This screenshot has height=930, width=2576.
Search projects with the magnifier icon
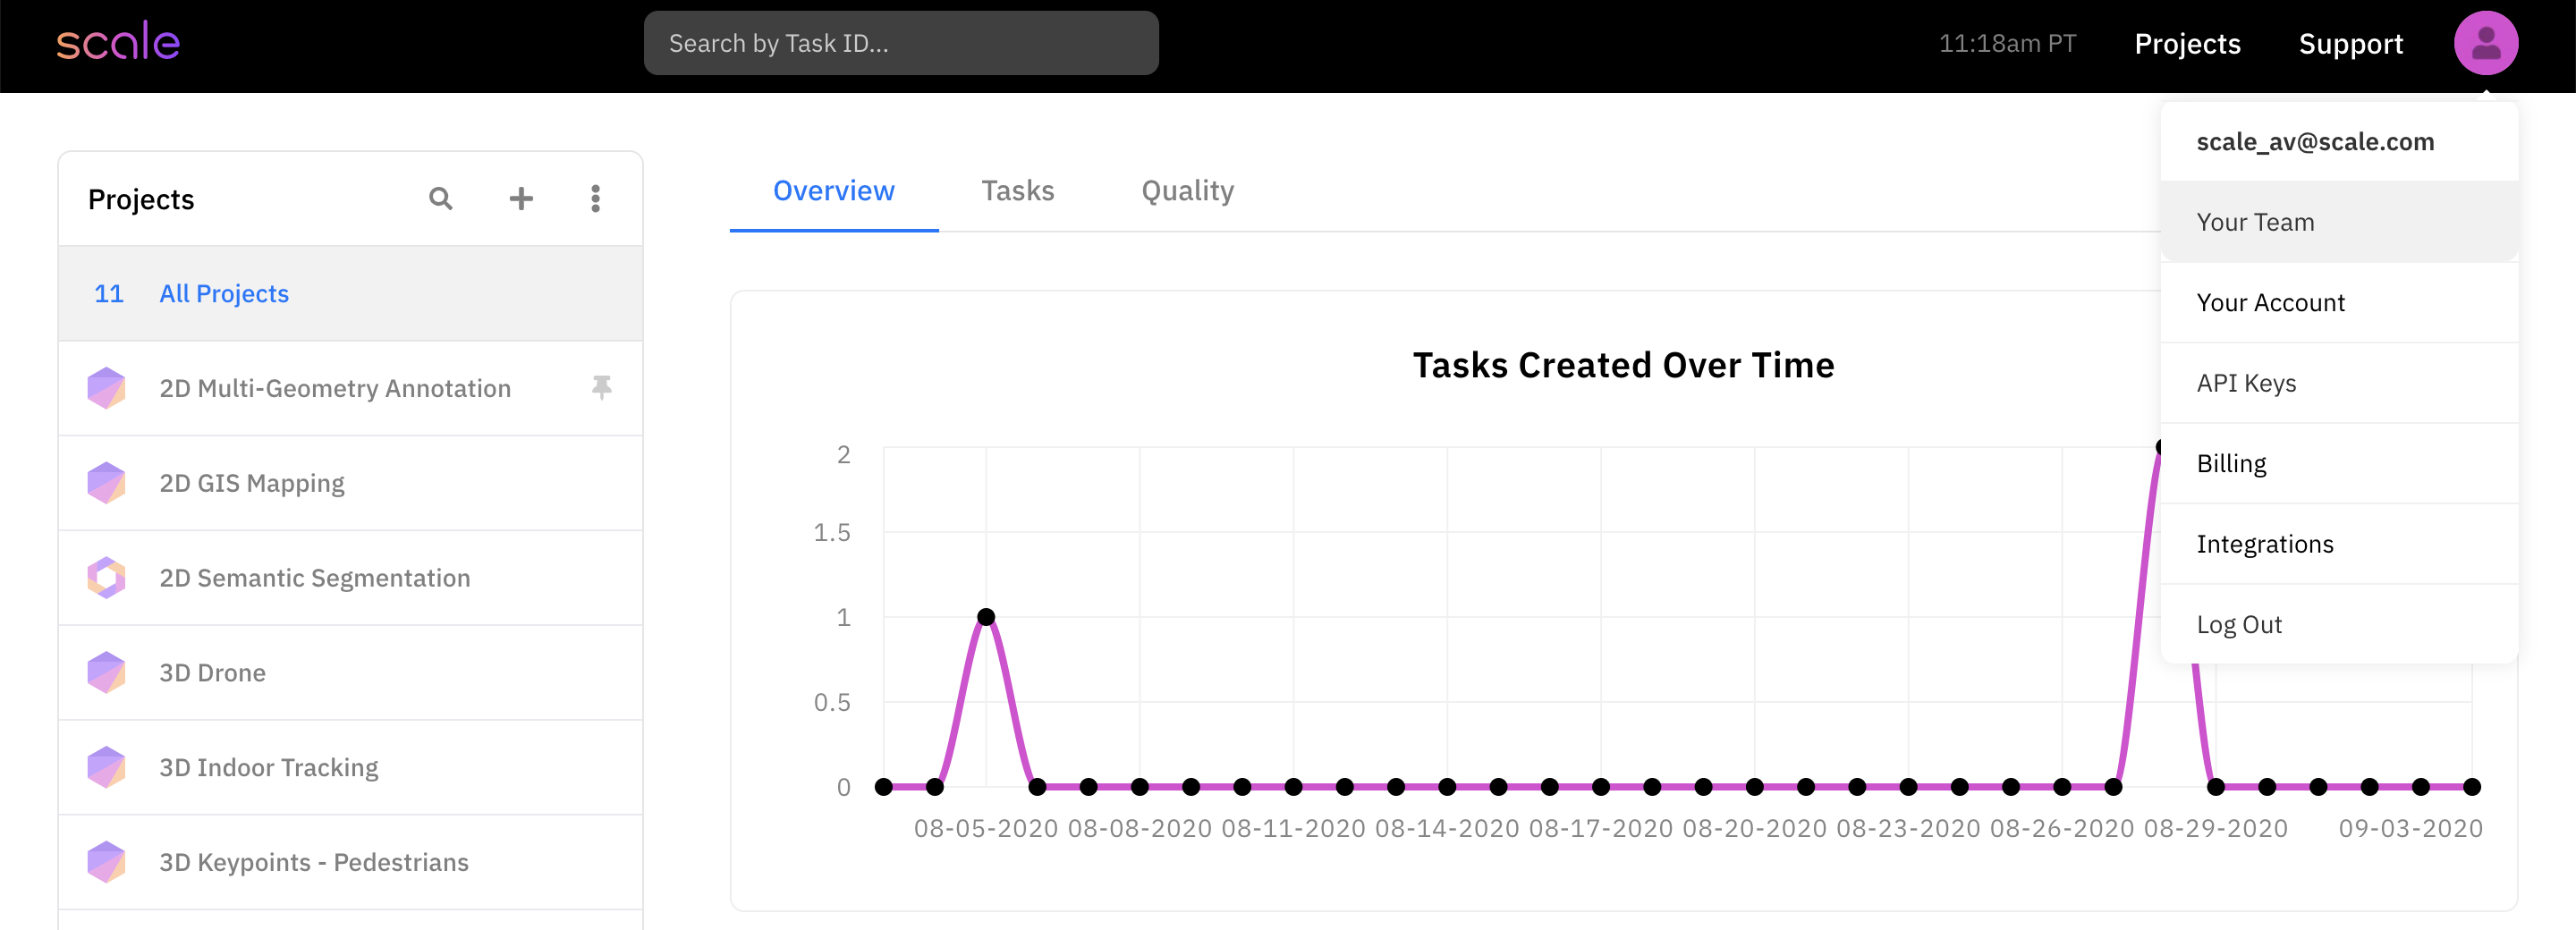coord(441,199)
